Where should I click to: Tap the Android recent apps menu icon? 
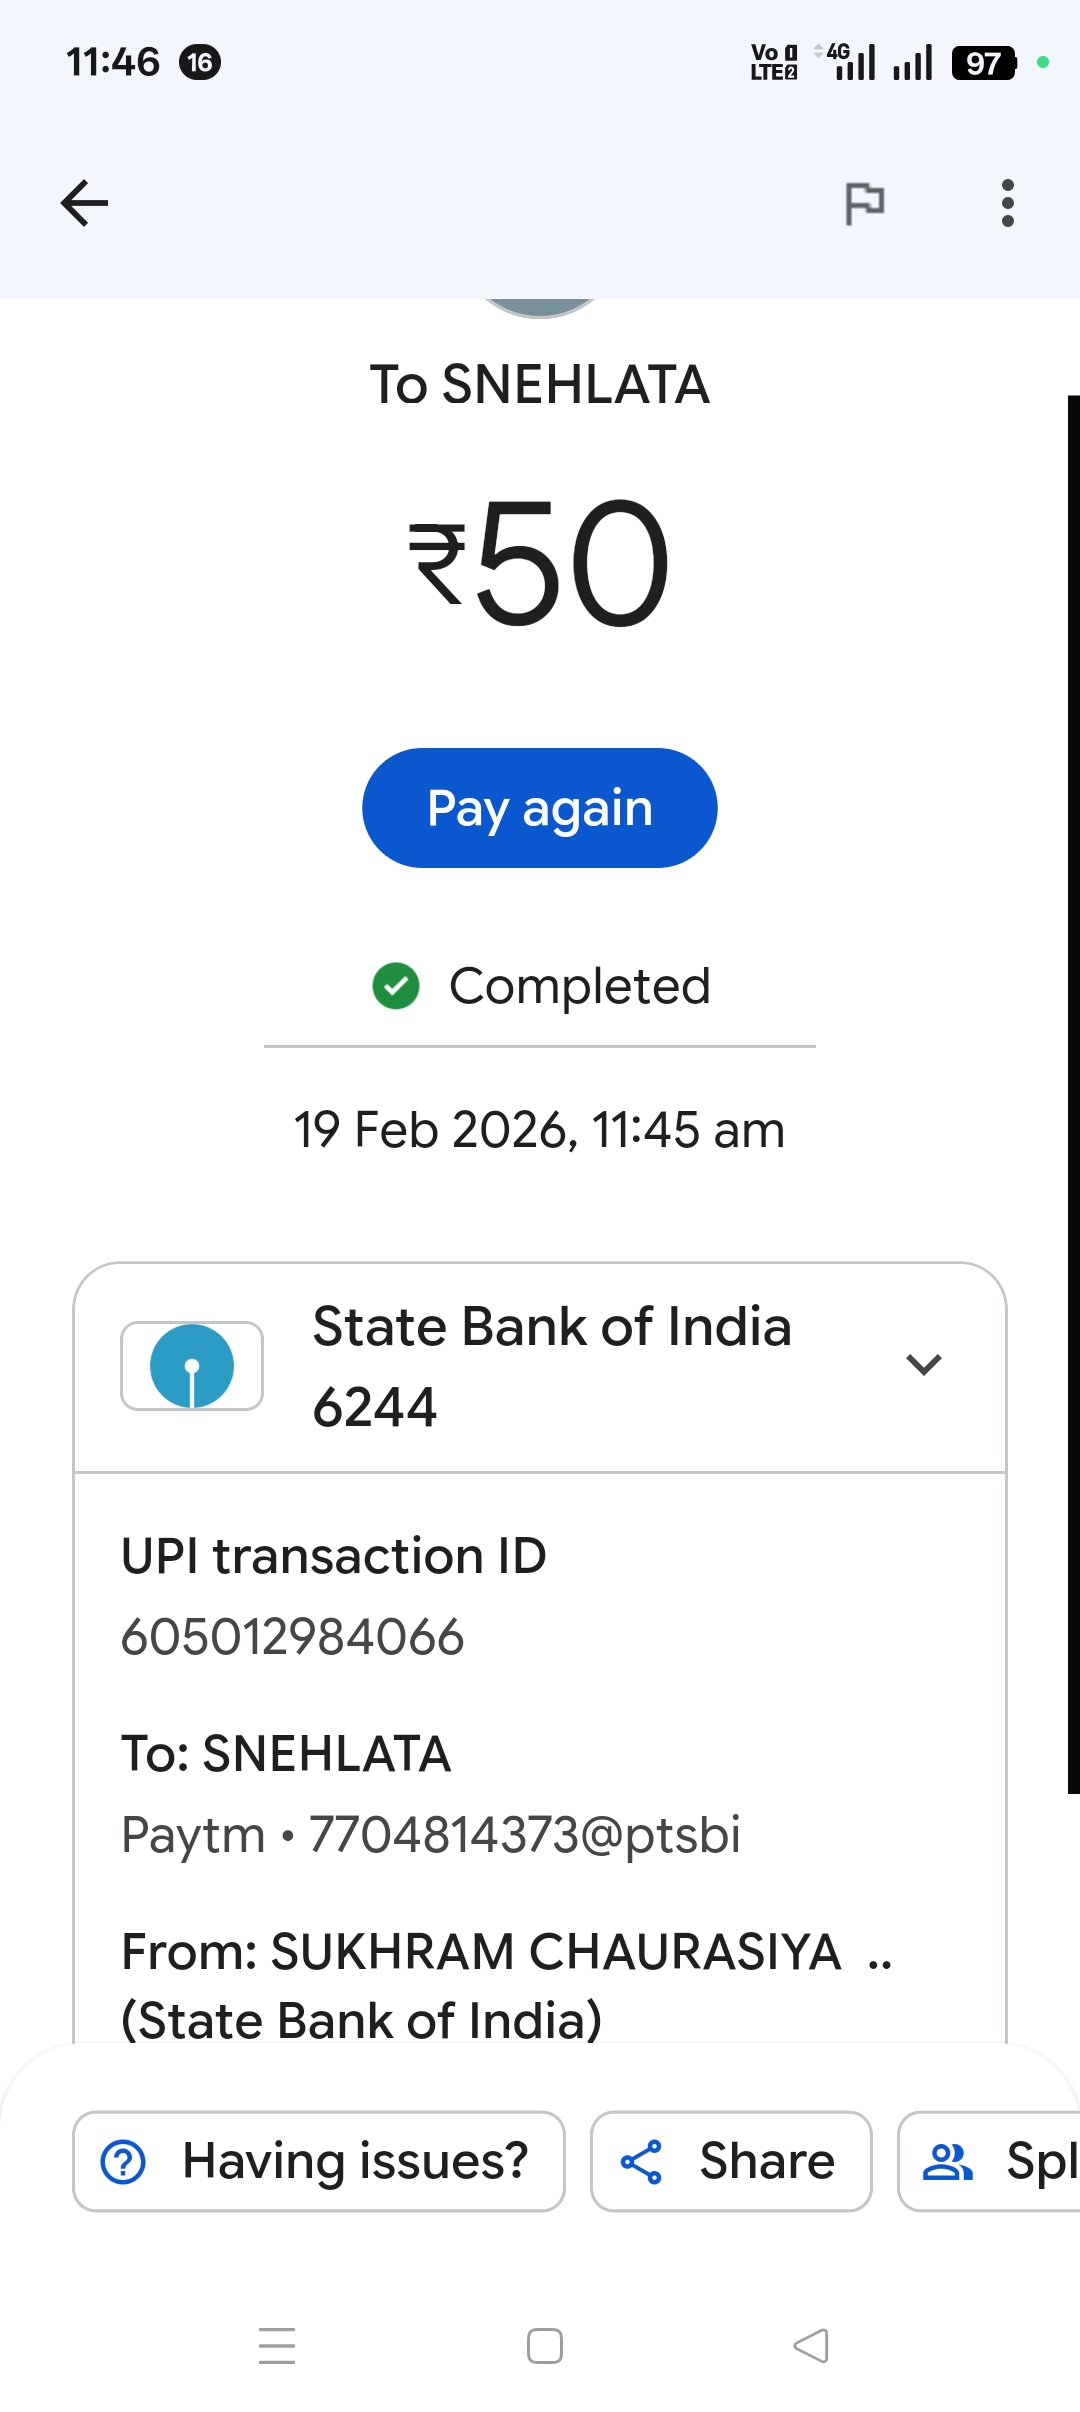click(x=277, y=2345)
